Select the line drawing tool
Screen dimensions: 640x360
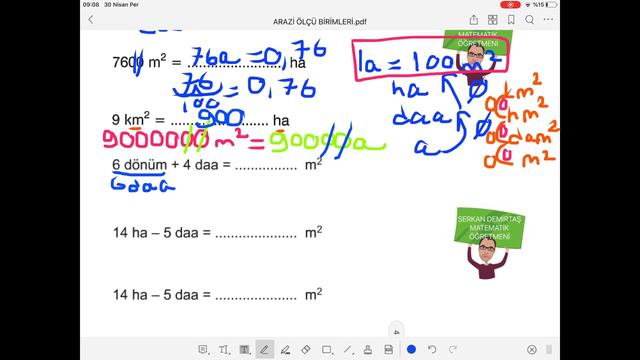point(347,349)
